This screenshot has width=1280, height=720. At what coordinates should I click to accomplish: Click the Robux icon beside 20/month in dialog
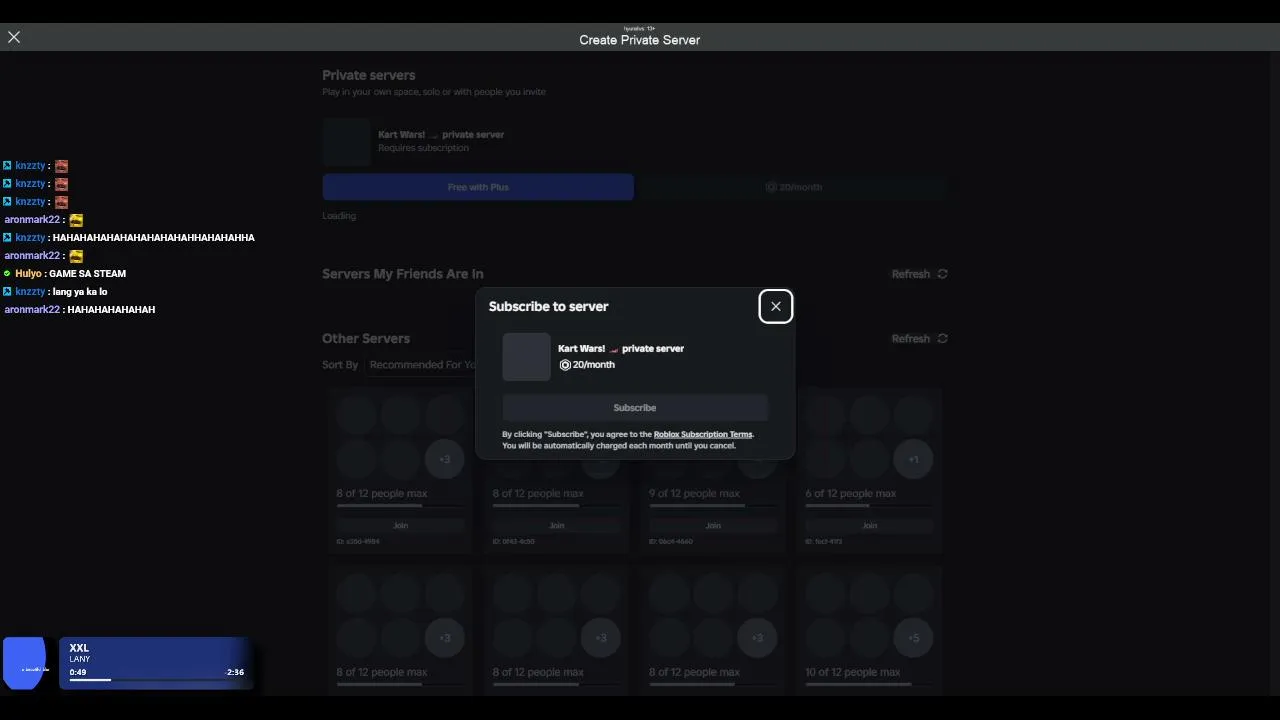(565, 365)
